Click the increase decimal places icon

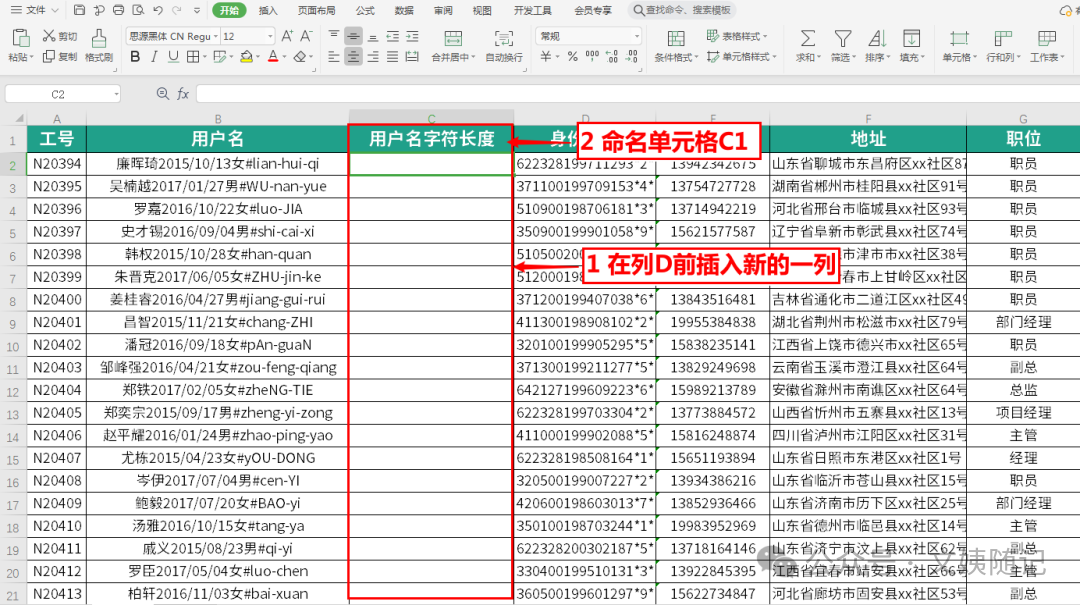click(x=612, y=57)
